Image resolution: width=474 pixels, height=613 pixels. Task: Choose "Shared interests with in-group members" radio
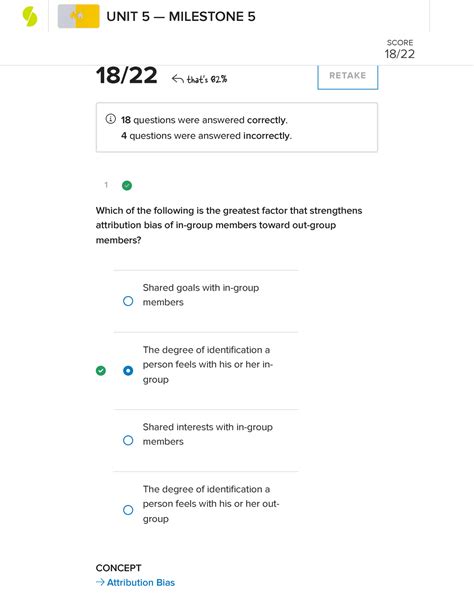coord(128,440)
